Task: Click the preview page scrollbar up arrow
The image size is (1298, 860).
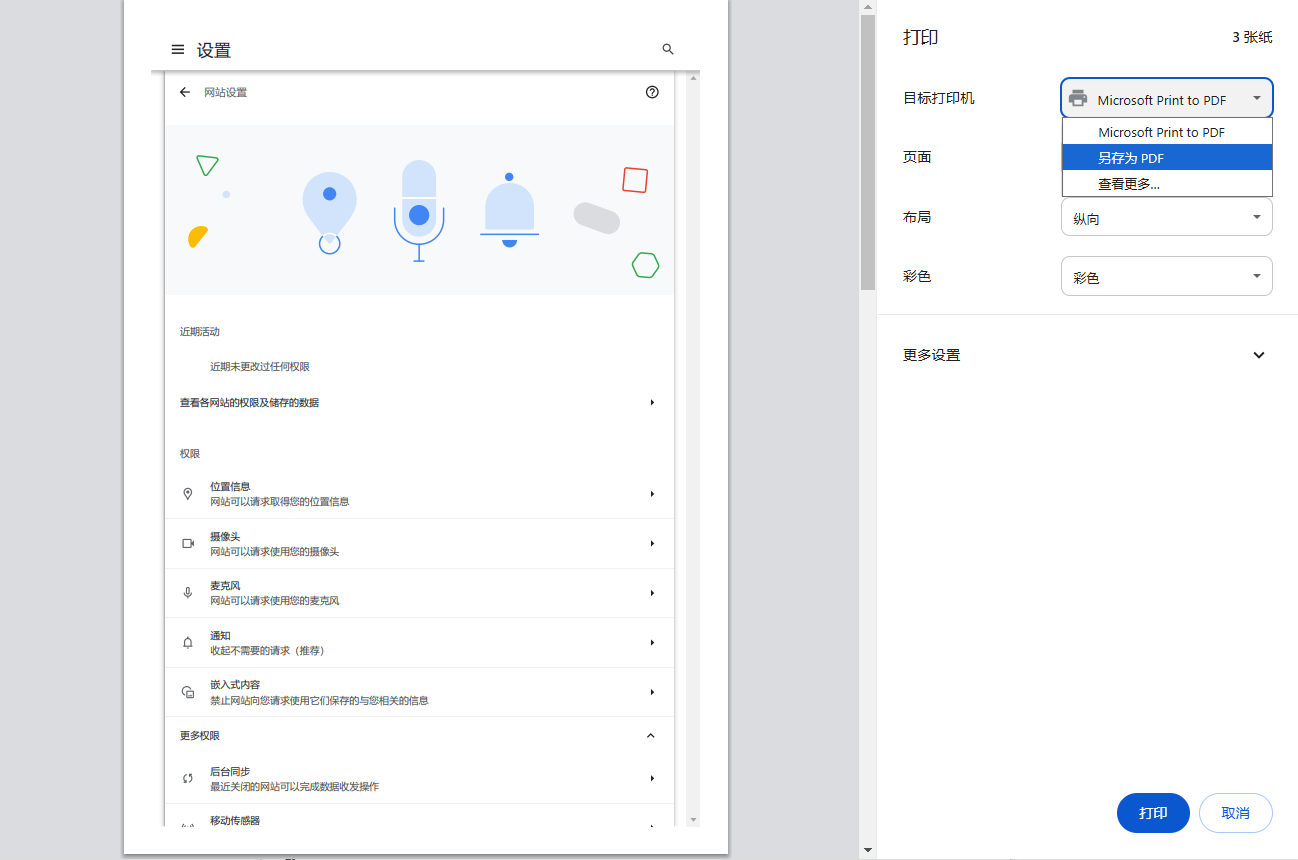Action: pos(693,78)
